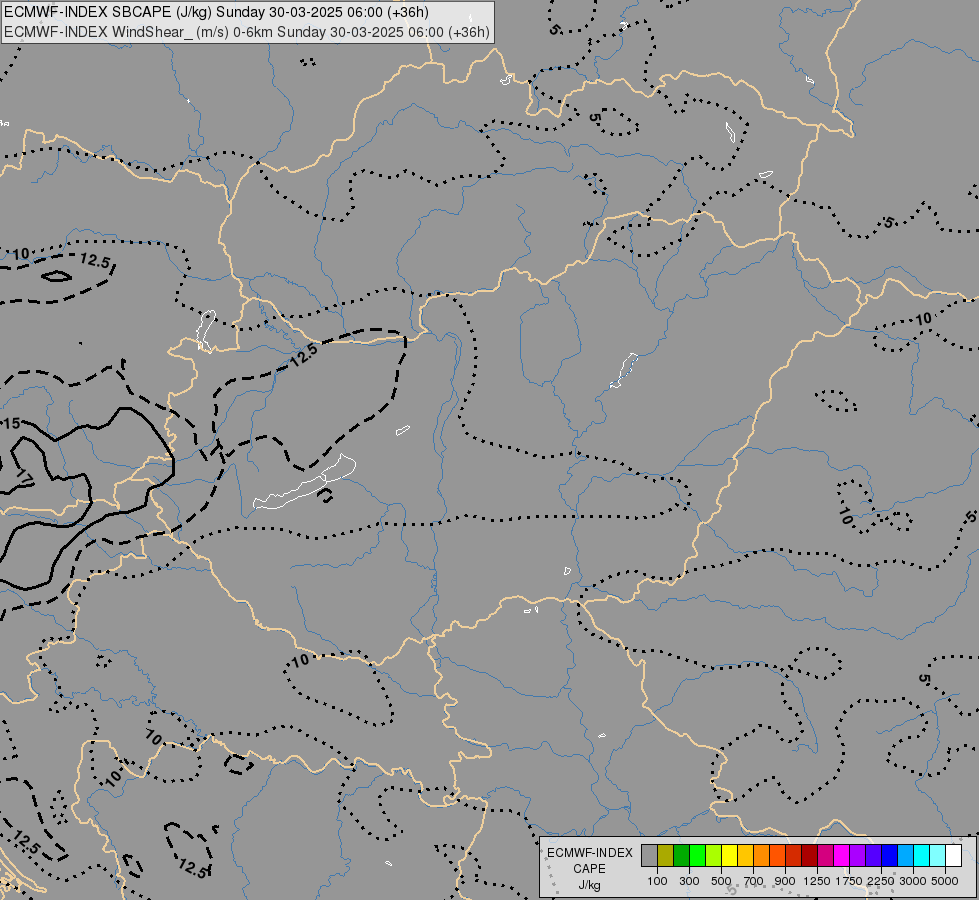Click the olive CAPE legend swatch

pyautogui.click(x=666, y=856)
